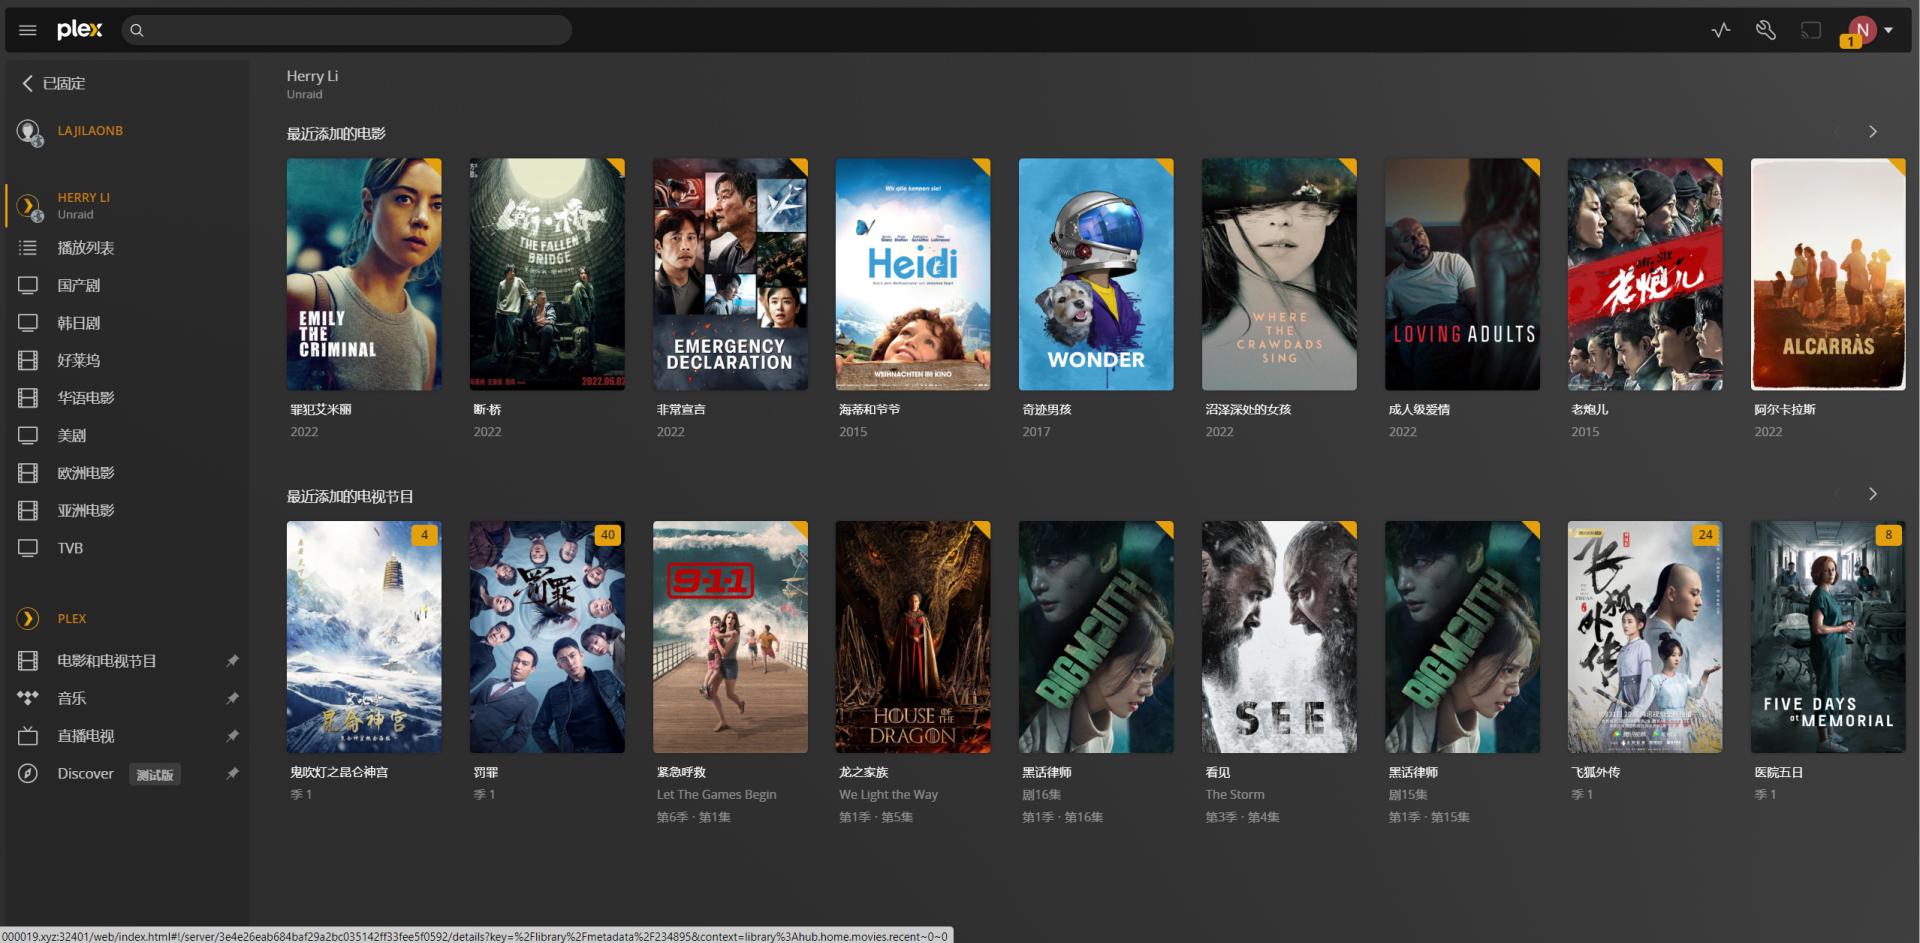This screenshot has height=943, width=1920.
Task: Click the PLEX section icon
Action: click(28, 619)
